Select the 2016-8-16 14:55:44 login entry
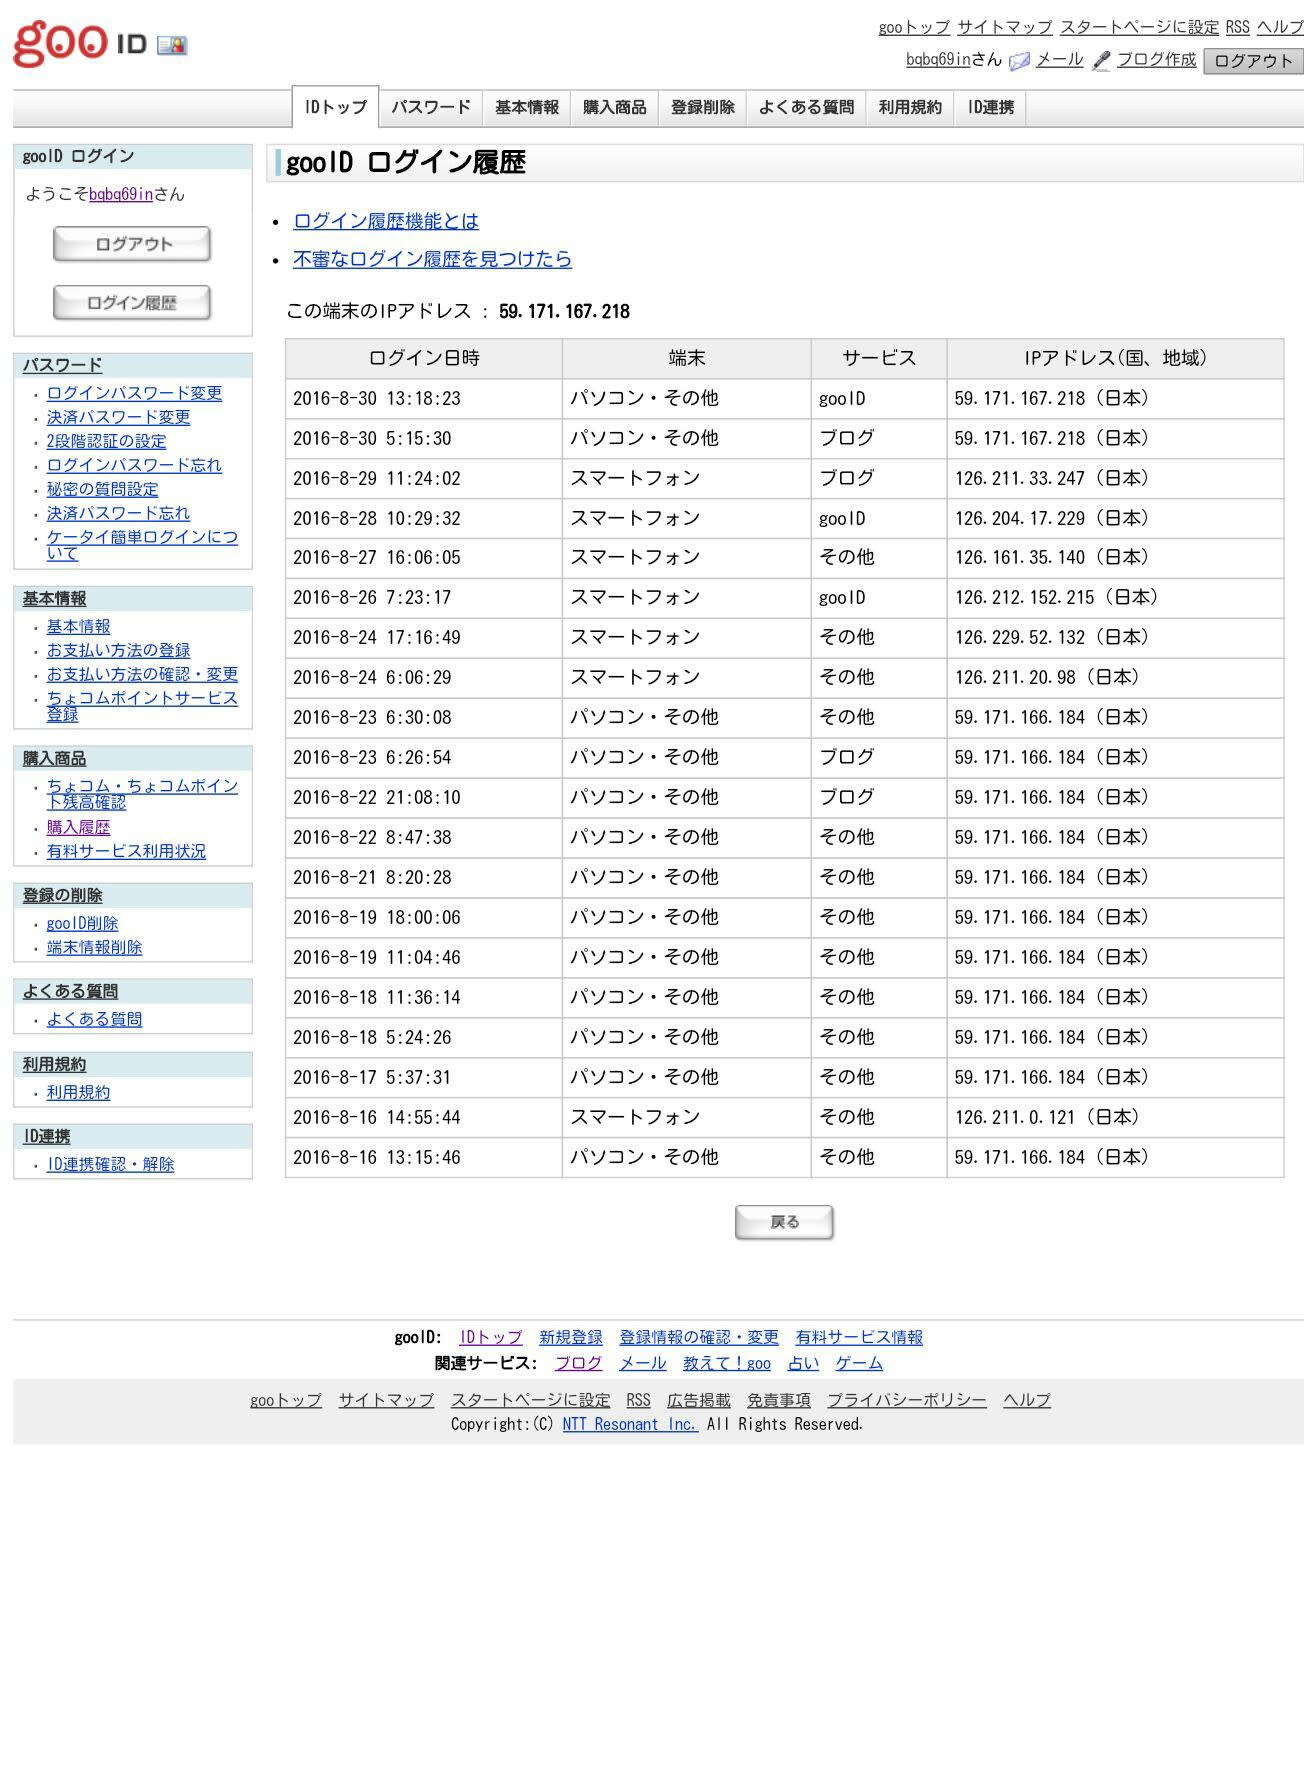The image size is (1304, 1781). (x=784, y=1117)
